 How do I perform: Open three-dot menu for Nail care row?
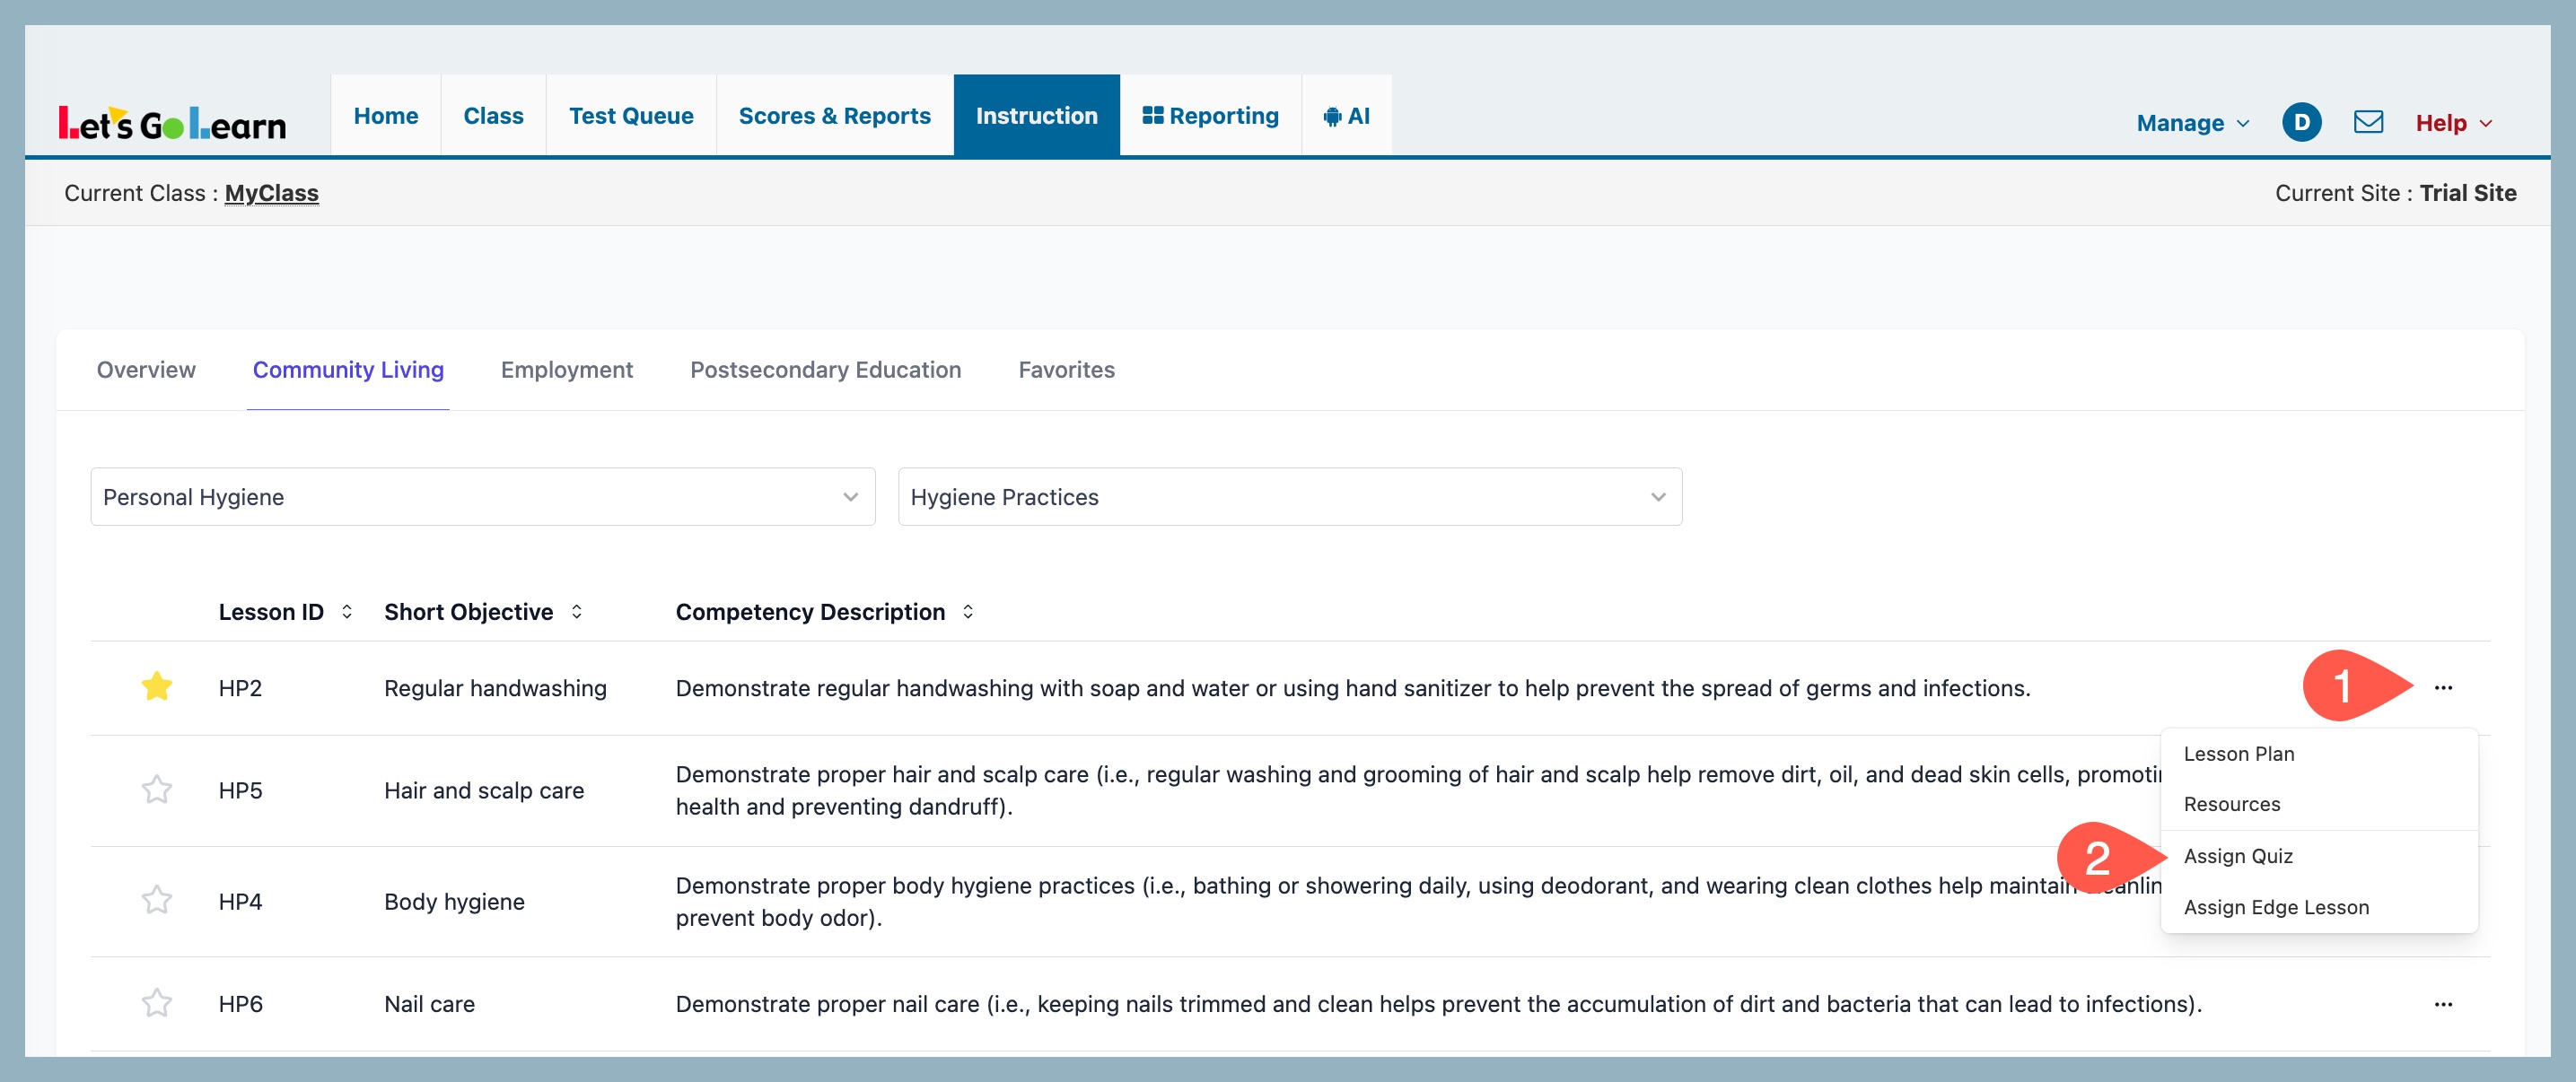(2443, 1004)
